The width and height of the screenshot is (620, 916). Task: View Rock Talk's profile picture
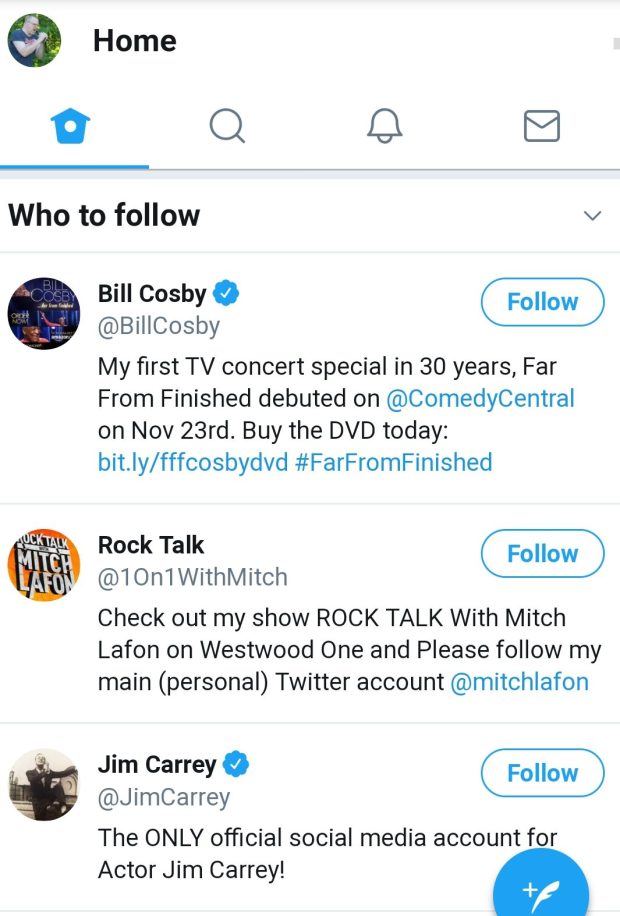coord(43,565)
